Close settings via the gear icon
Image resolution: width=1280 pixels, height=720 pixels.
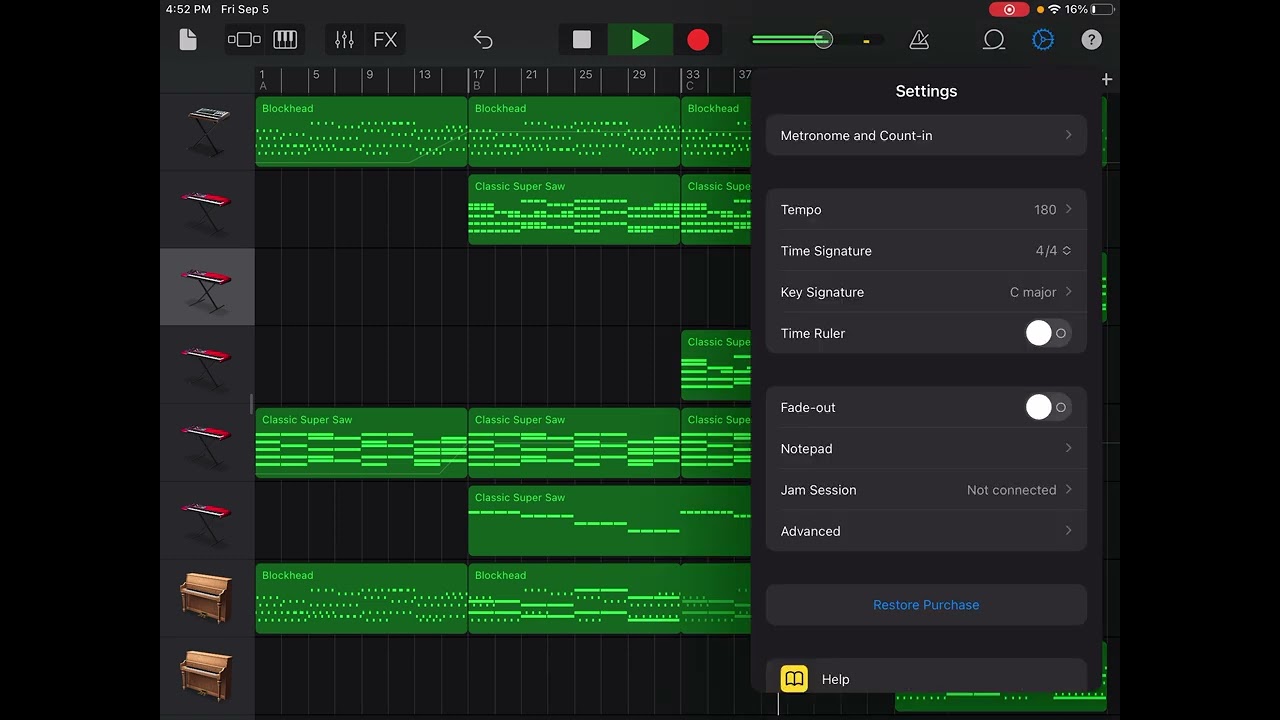(x=1043, y=40)
